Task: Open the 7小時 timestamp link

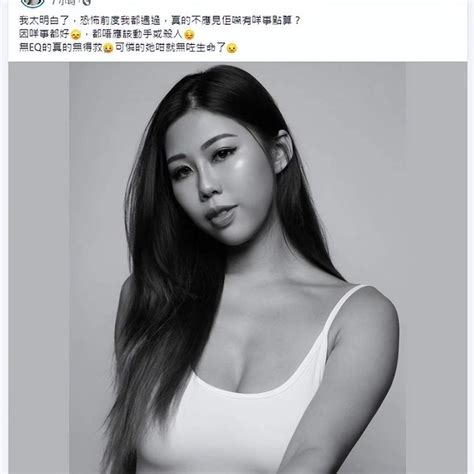Action: (65, 2)
